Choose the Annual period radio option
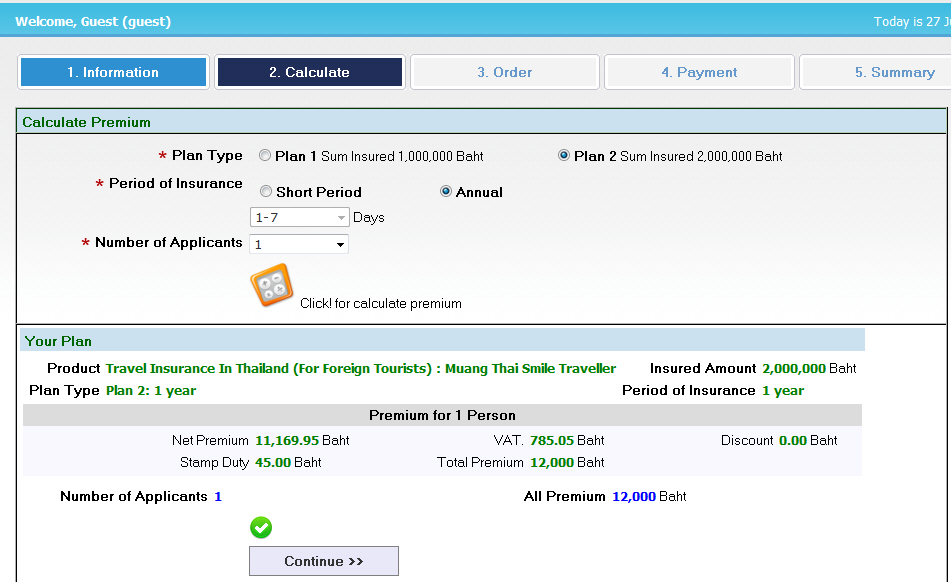Image resolution: width=952 pixels, height=583 pixels. 446,192
